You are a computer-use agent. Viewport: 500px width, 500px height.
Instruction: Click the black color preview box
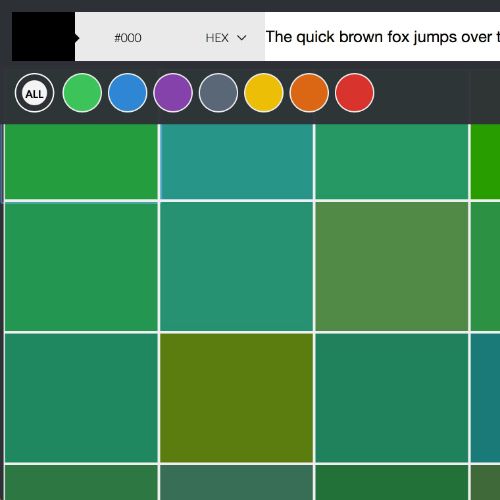[43, 37]
